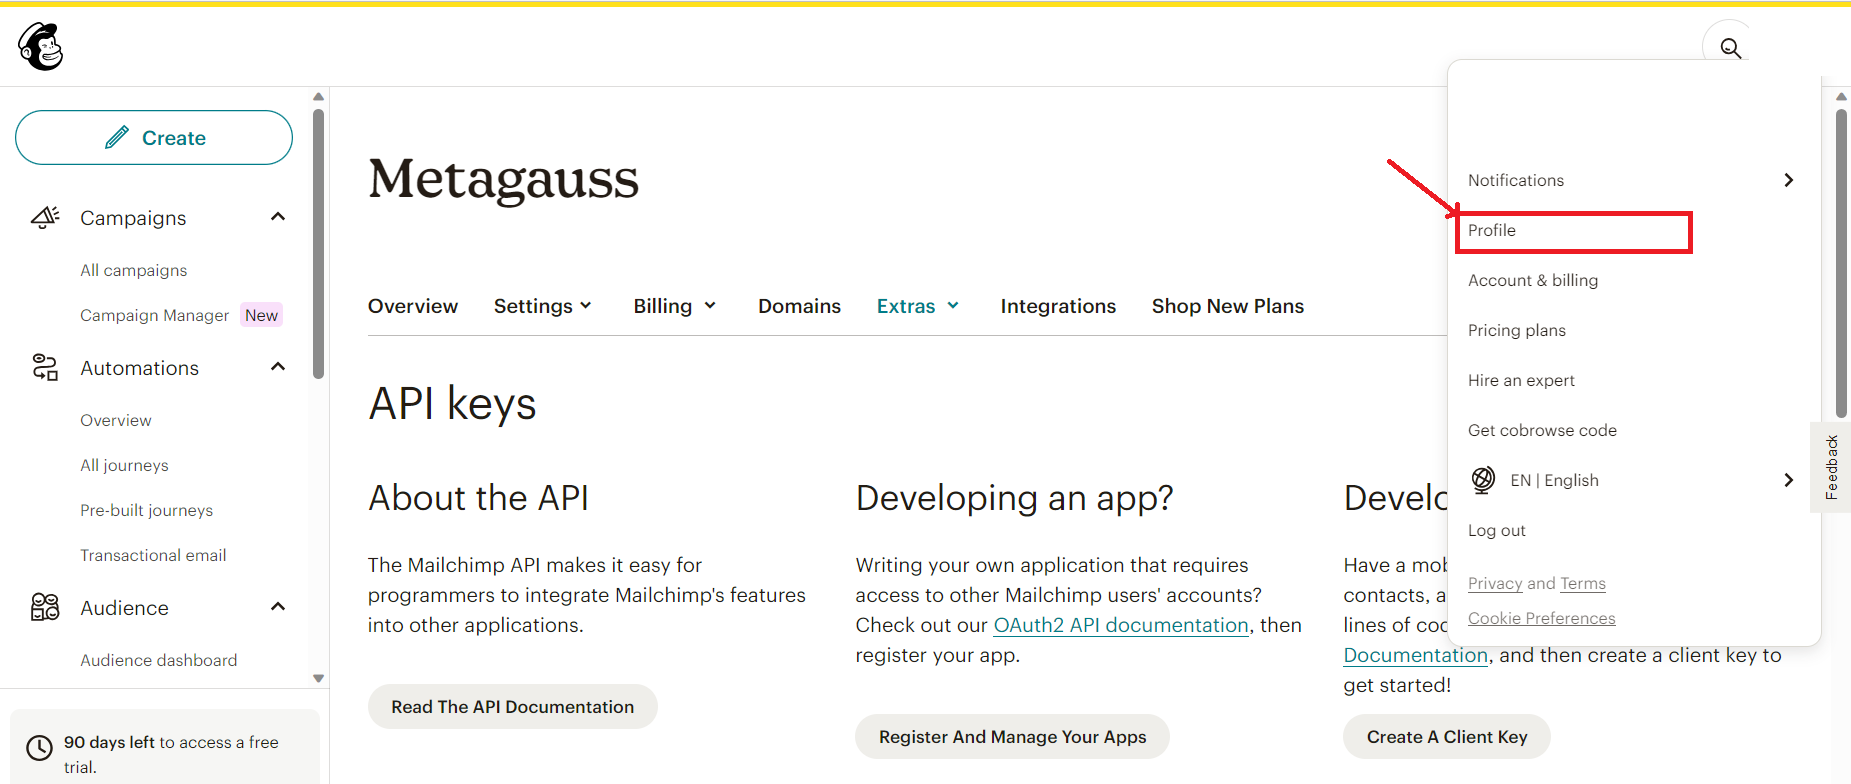This screenshot has width=1851, height=784.
Task: Click the Campaigns megaphone icon
Action: [x=45, y=217]
